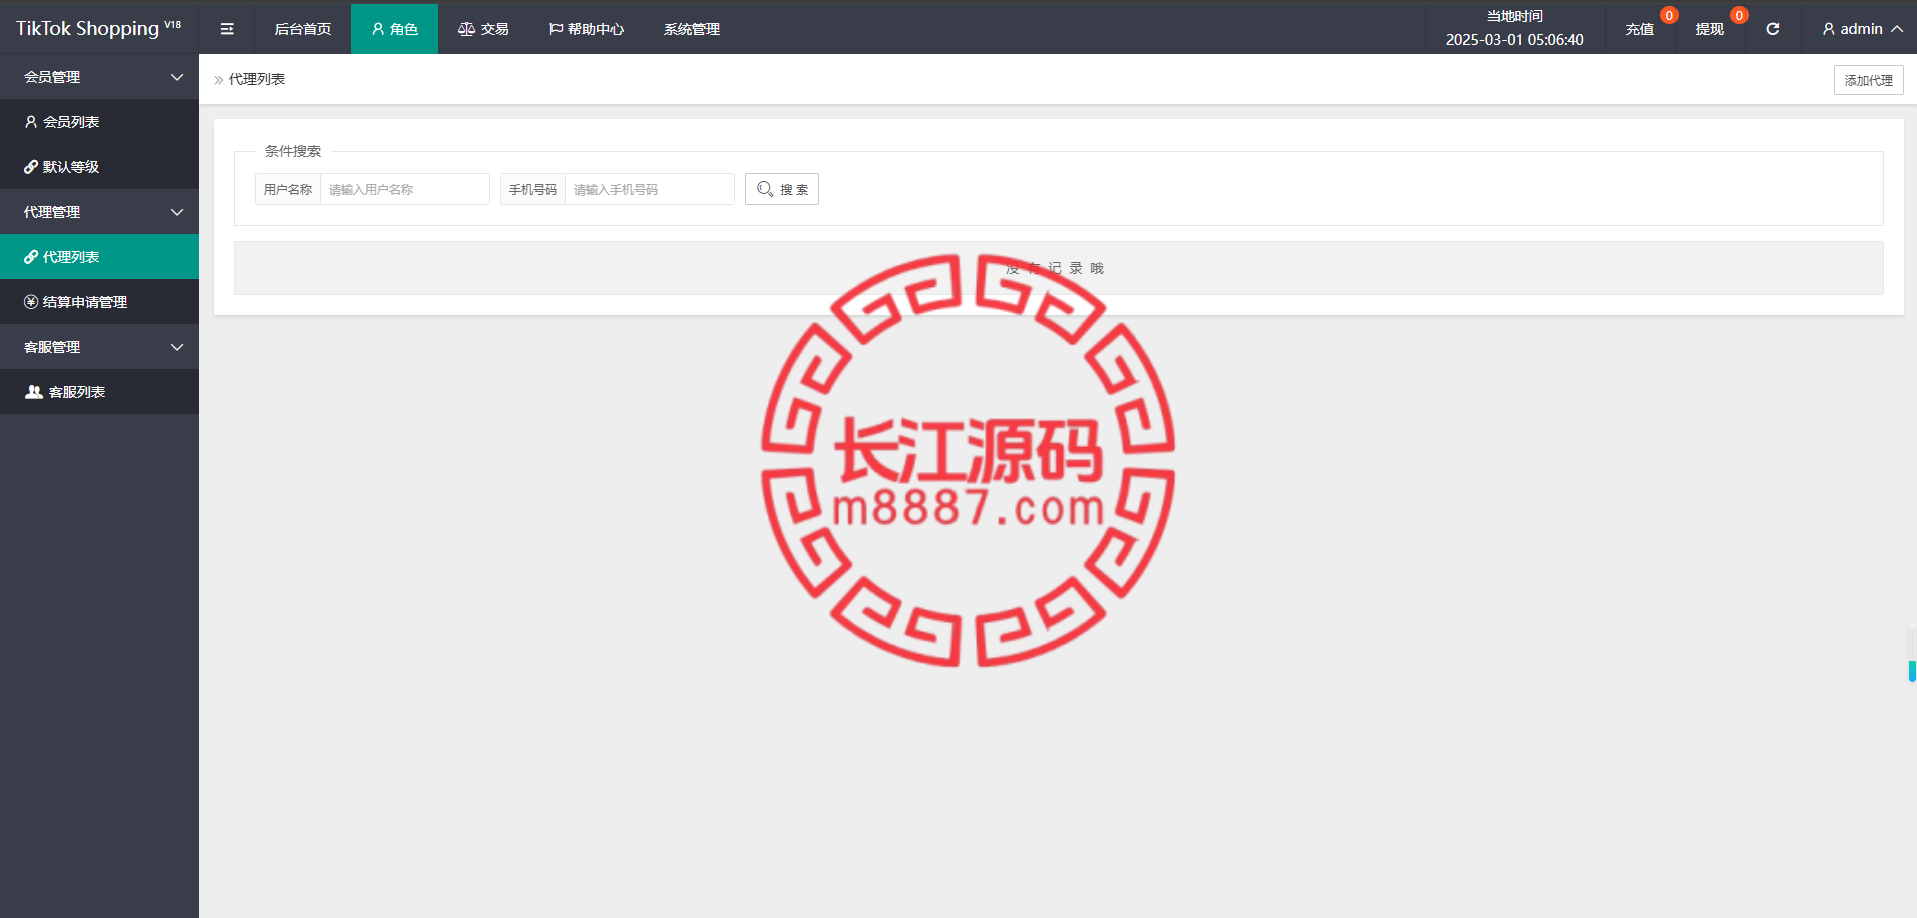Click the admin user icon
Image resolution: width=1917 pixels, height=918 pixels.
click(1829, 29)
